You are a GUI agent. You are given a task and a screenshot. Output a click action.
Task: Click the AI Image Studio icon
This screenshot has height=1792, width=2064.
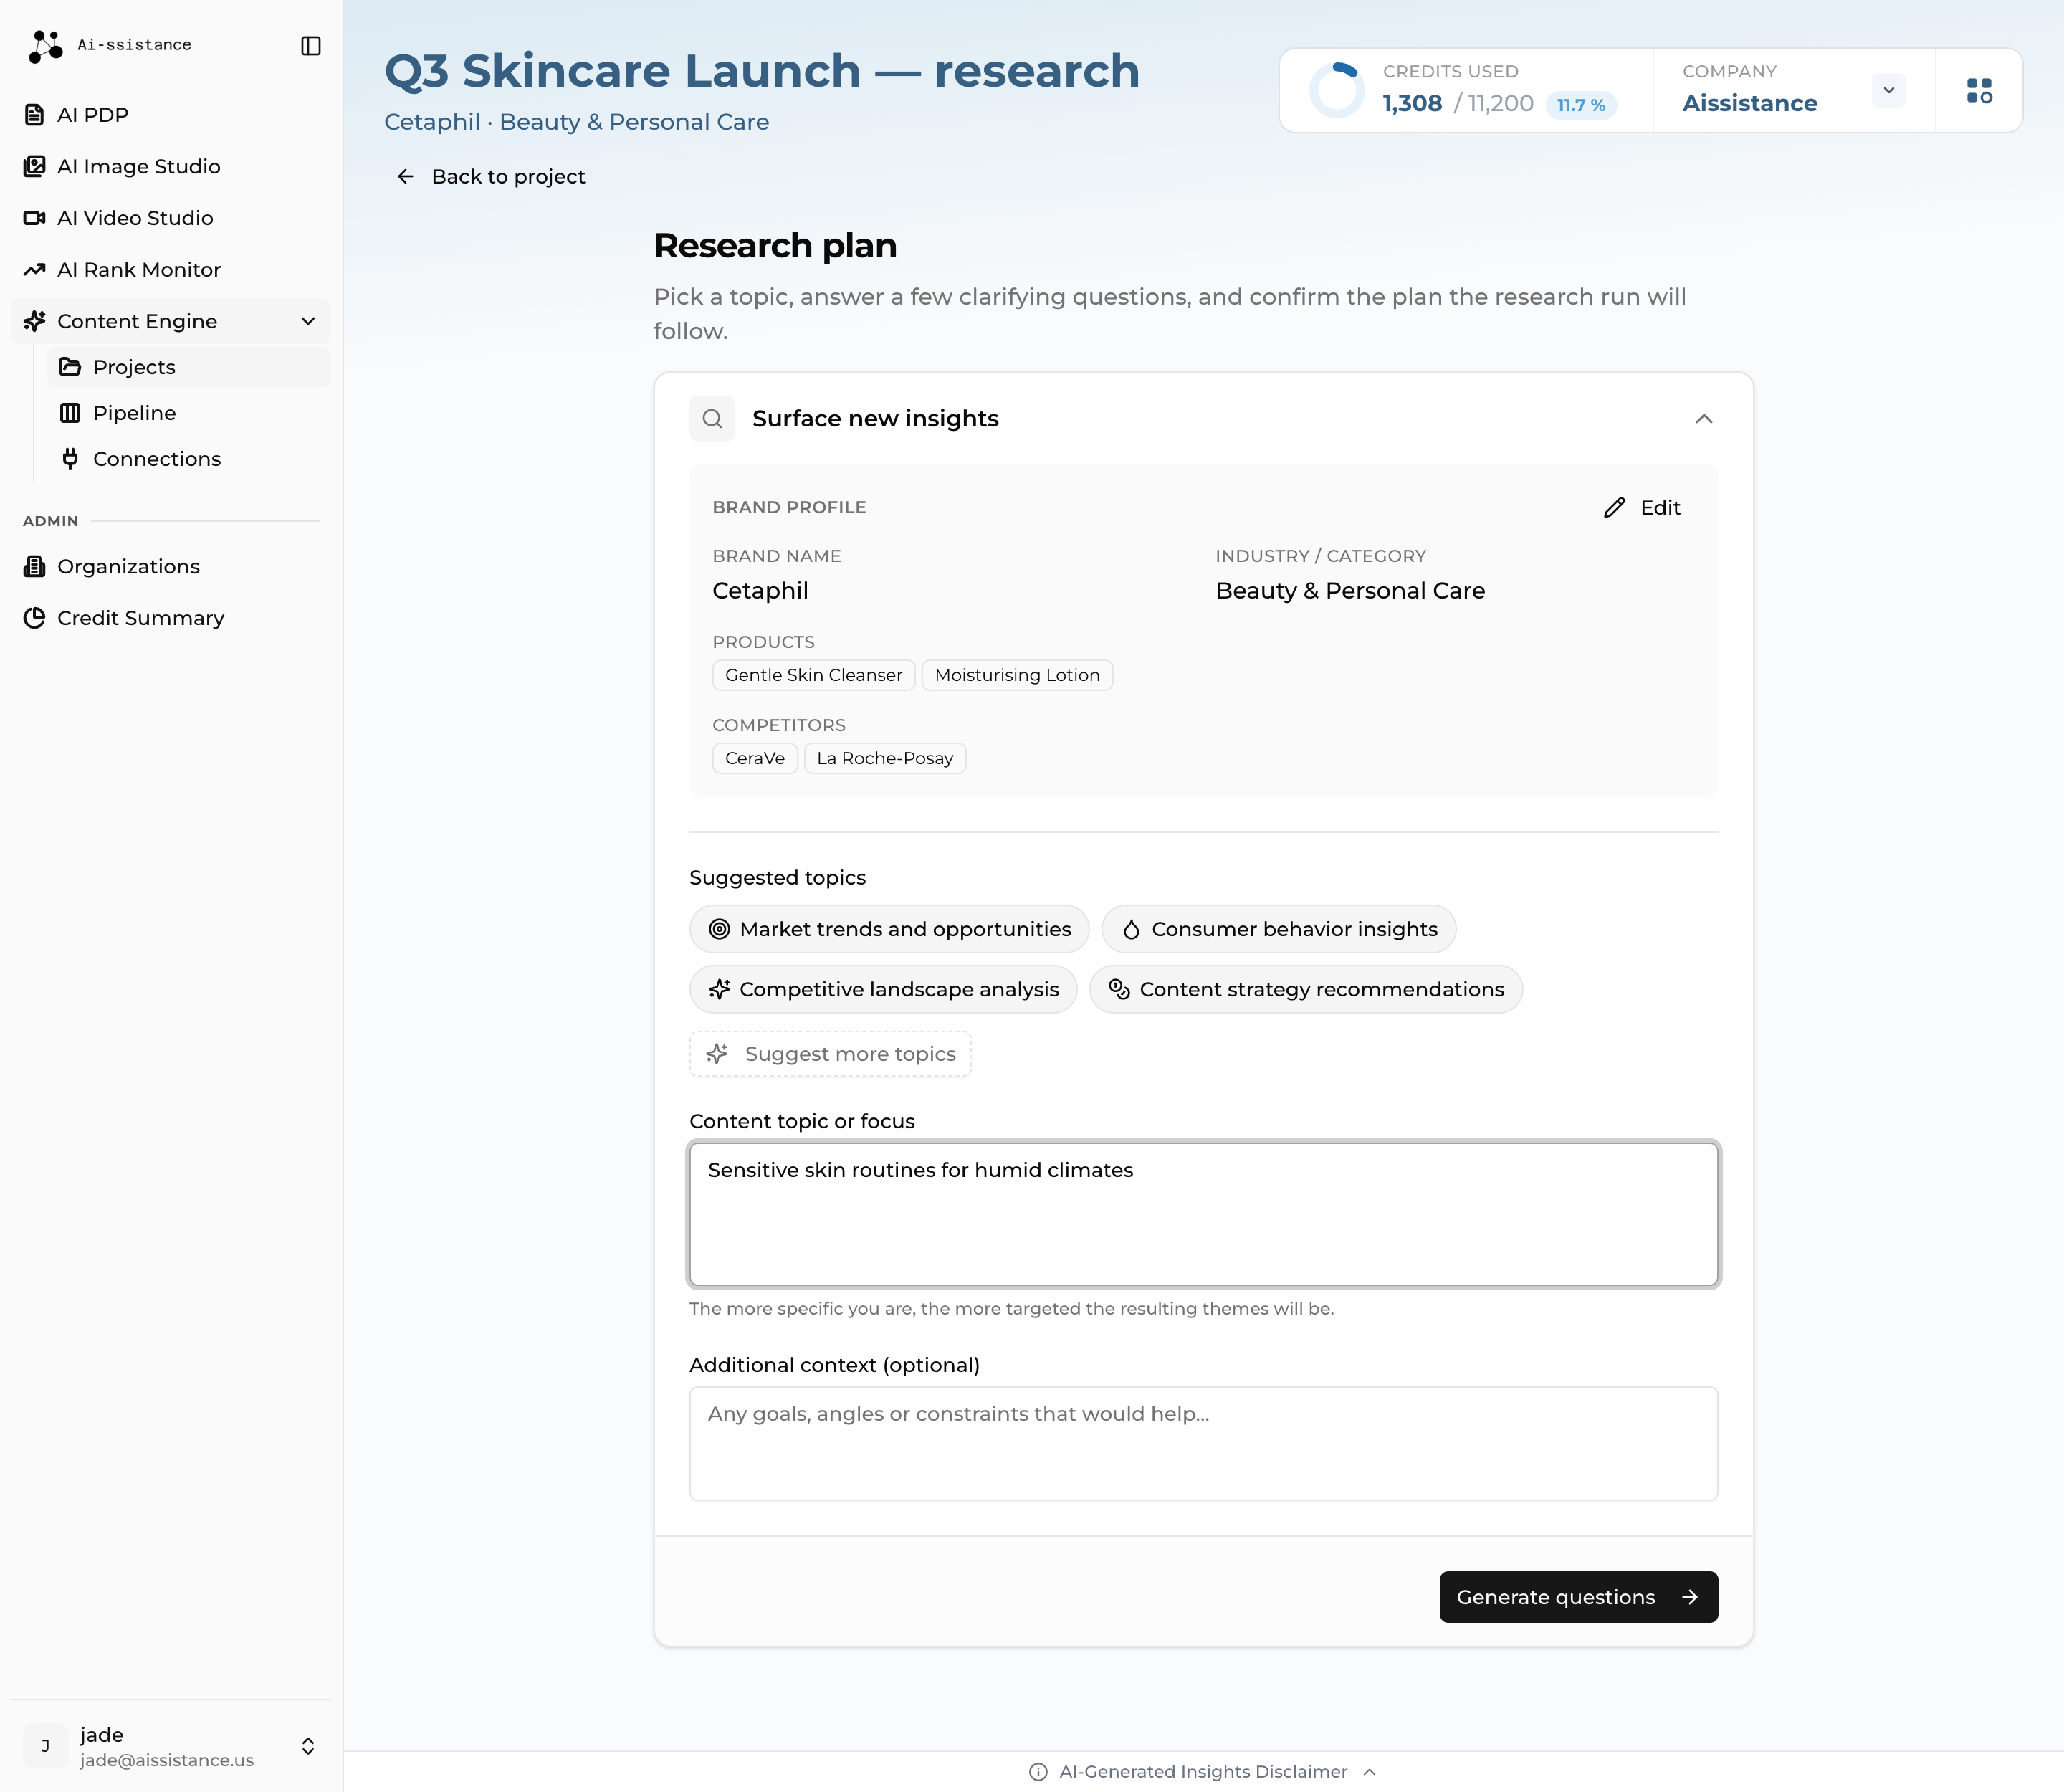(x=34, y=166)
